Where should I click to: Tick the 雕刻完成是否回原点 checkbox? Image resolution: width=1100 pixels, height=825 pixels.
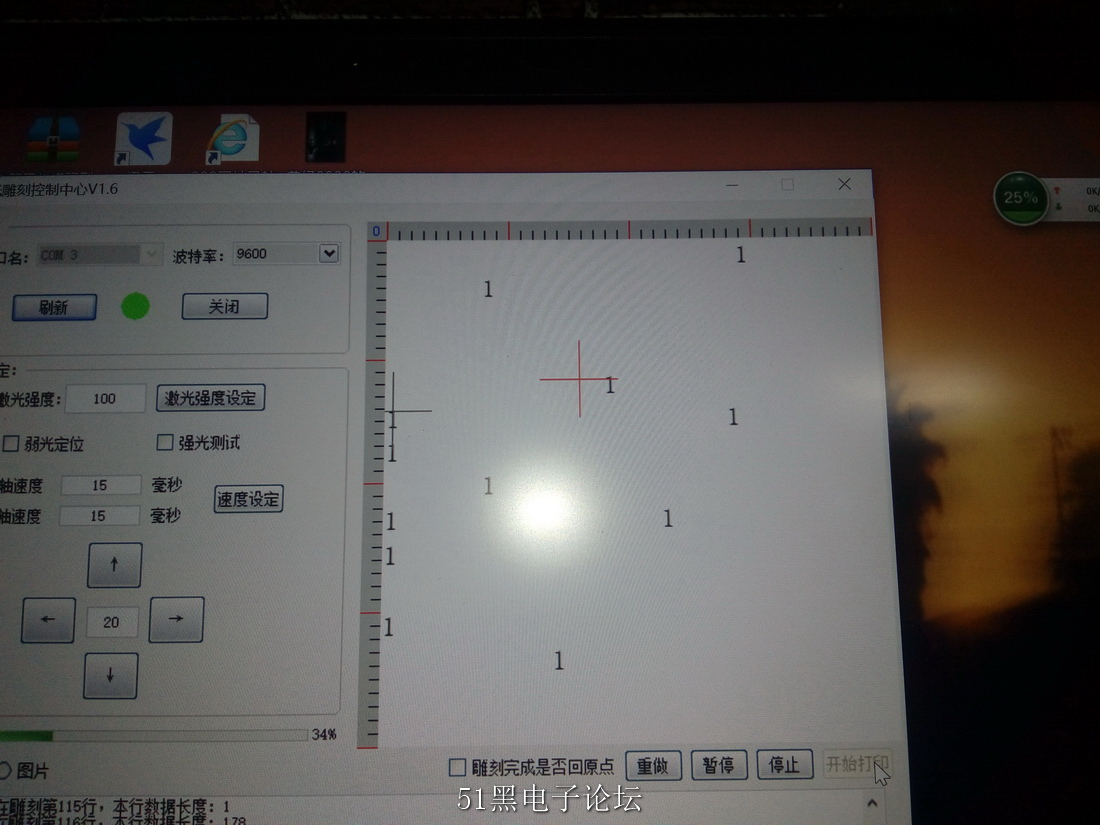[x=457, y=767]
